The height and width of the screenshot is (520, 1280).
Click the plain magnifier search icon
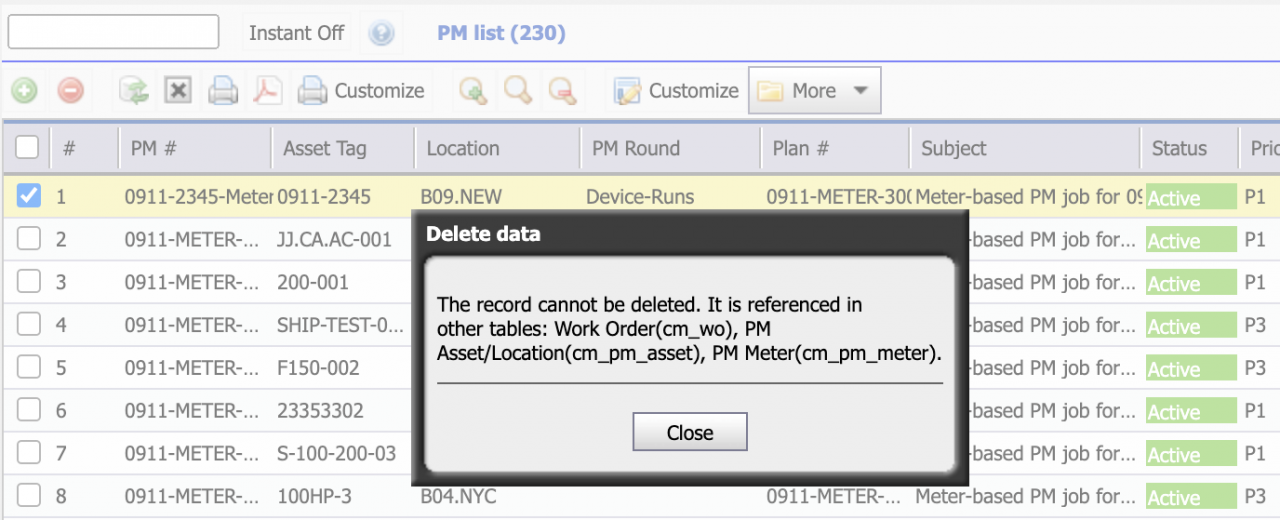click(517, 91)
